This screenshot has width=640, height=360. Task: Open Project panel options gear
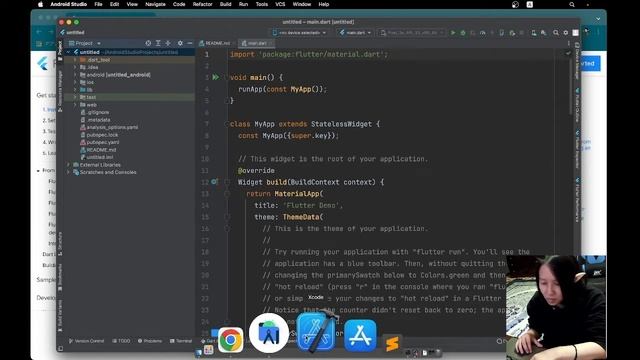180,43
